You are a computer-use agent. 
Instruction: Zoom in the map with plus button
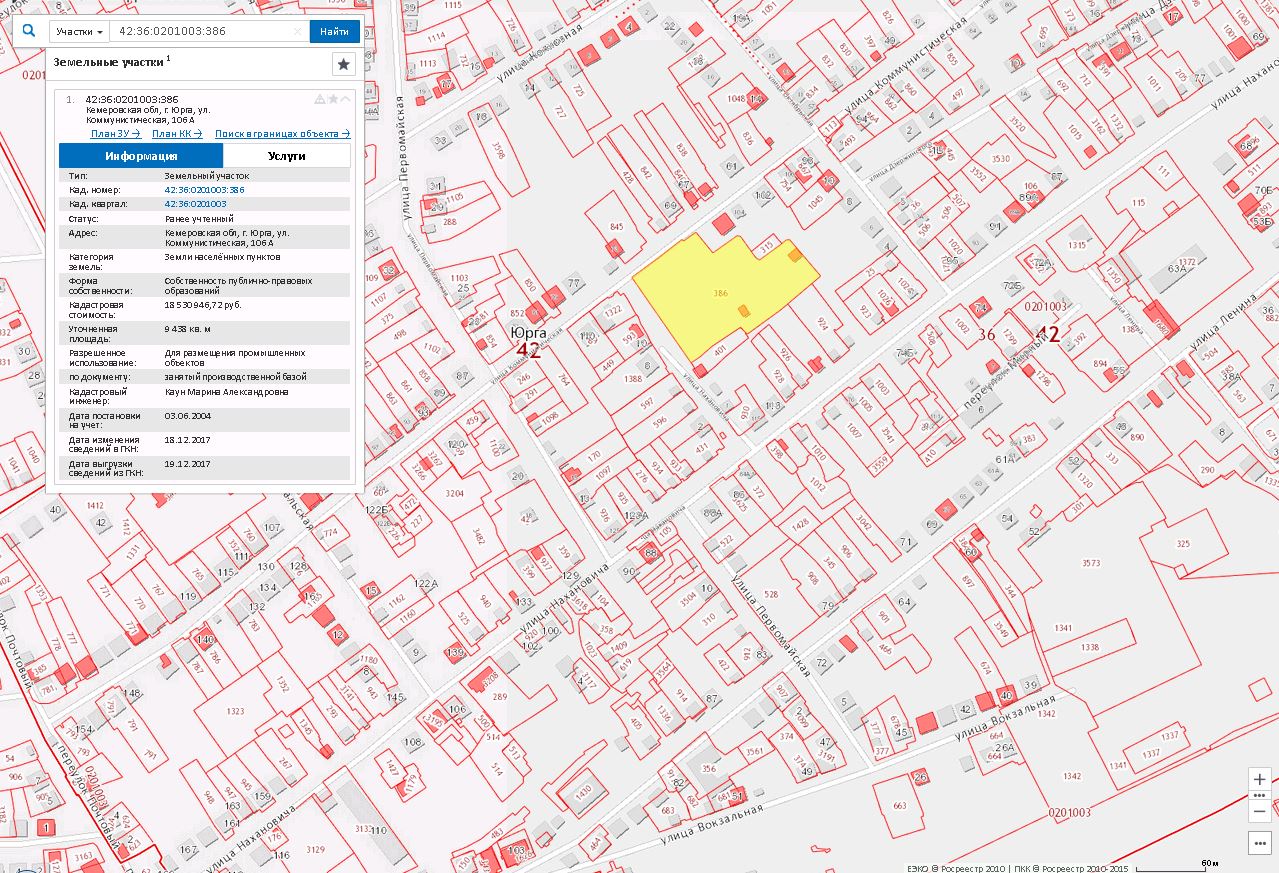point(1260,780)
